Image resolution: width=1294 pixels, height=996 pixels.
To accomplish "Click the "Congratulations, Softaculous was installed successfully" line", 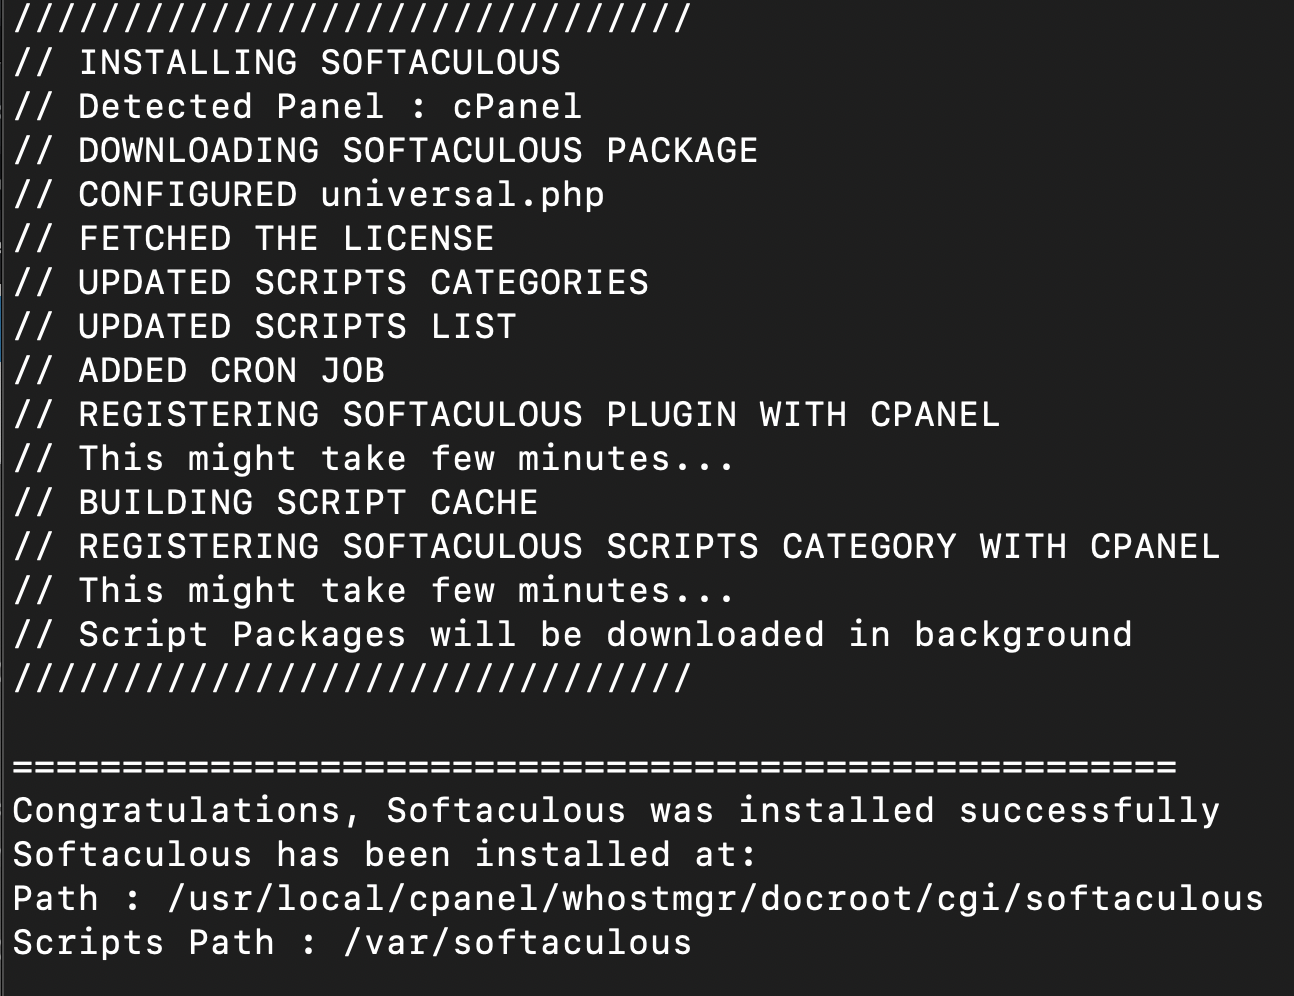I will 616,811.
